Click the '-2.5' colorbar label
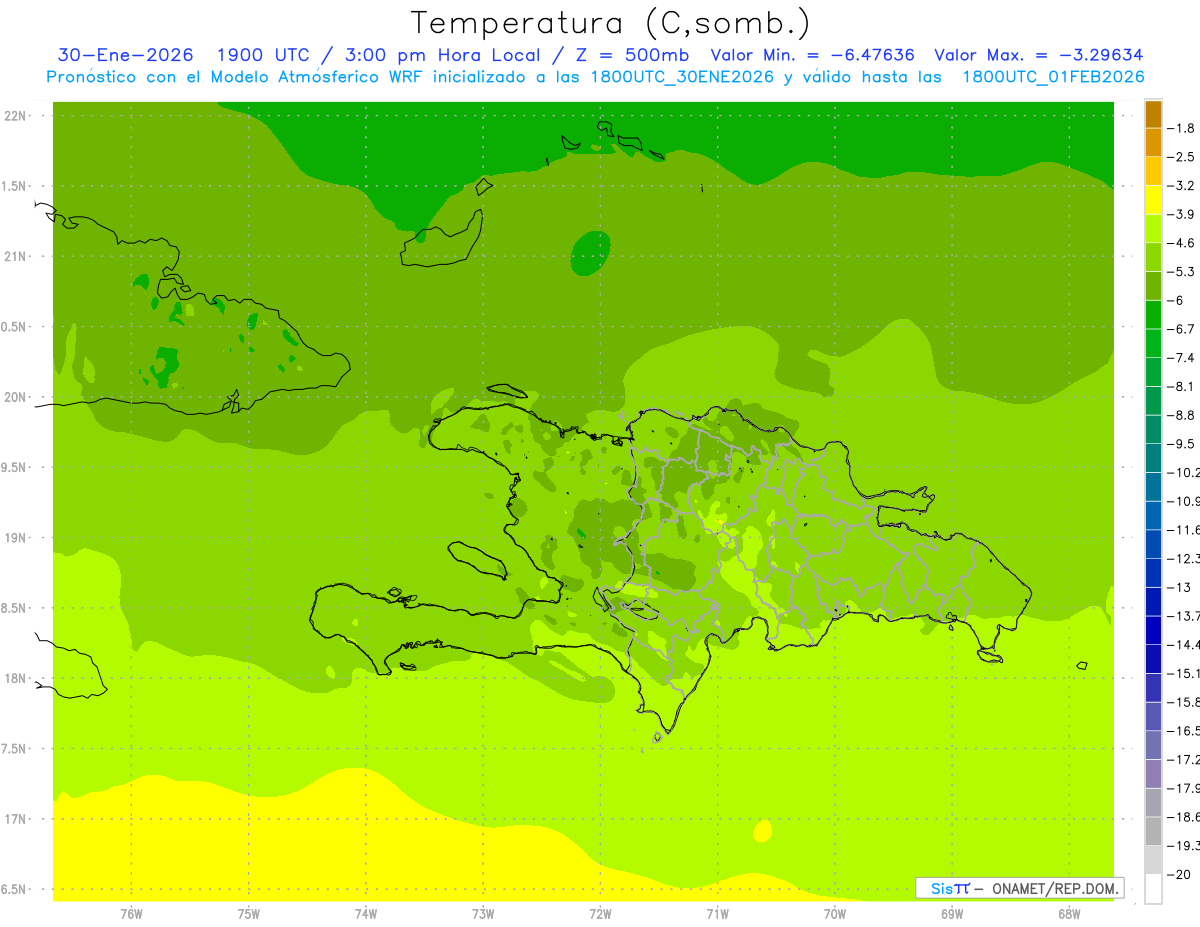 tap(1182, 157)
